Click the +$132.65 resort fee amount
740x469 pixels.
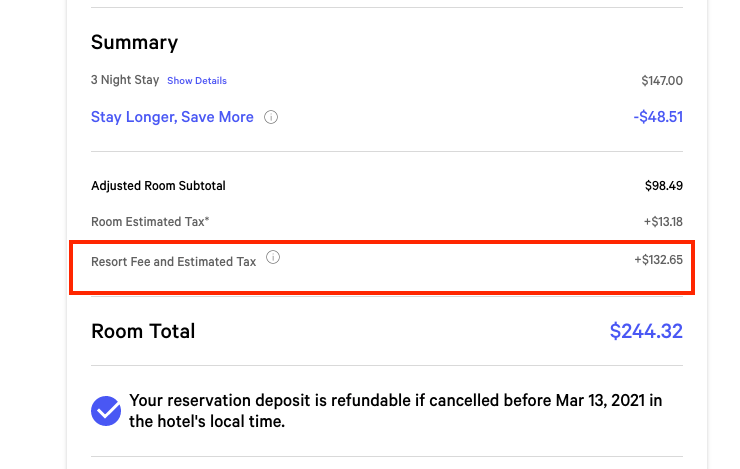pos(658,261)
